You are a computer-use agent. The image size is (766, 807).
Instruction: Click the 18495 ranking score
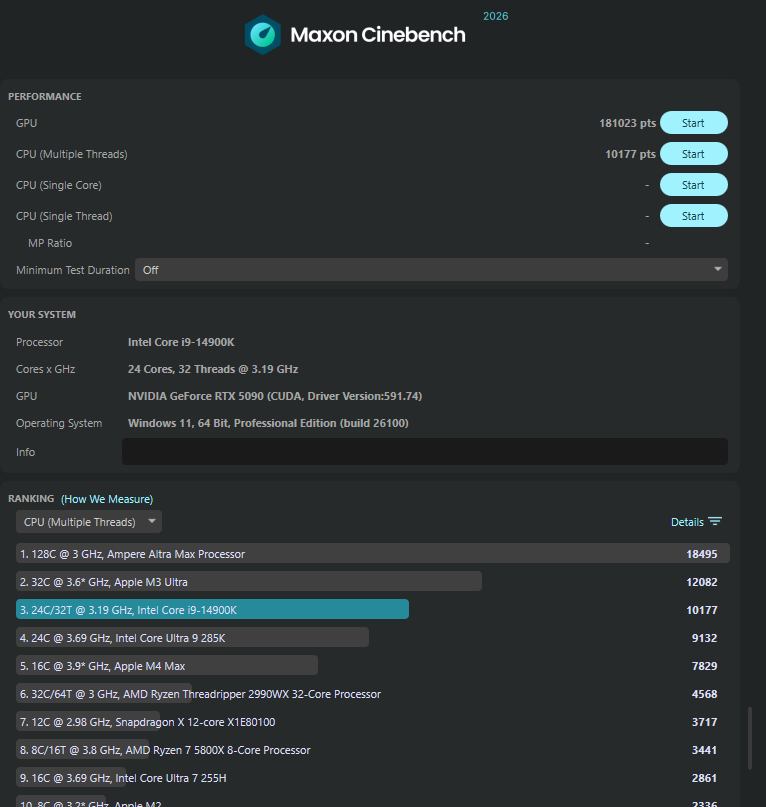point(702,554)
